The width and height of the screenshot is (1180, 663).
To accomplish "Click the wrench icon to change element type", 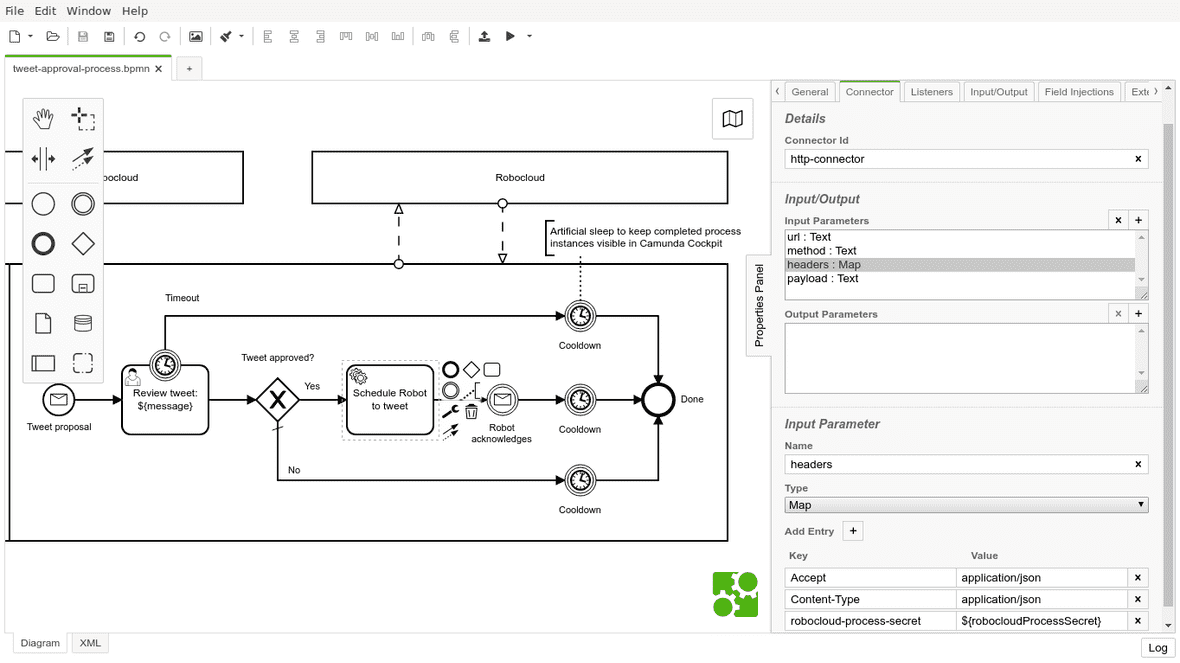I will point(450,411).
